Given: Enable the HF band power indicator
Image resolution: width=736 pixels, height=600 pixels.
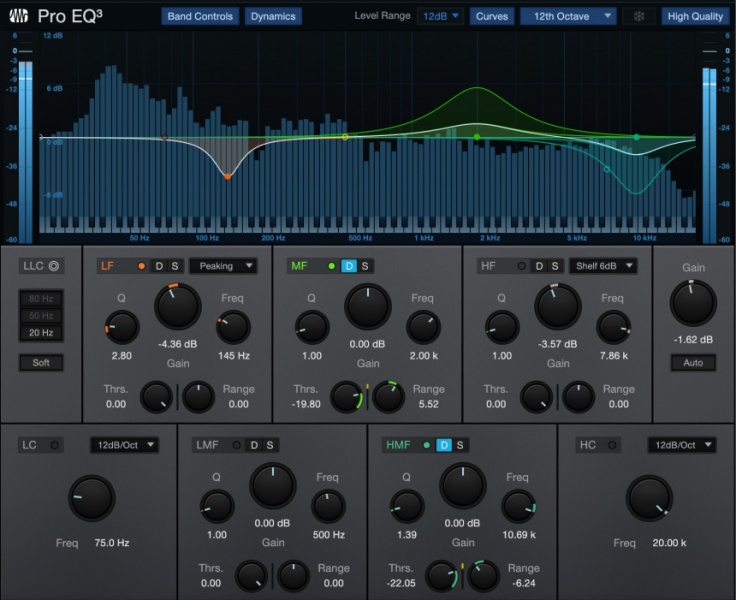Looking at the screenshot, I should [x=521, y=266].
